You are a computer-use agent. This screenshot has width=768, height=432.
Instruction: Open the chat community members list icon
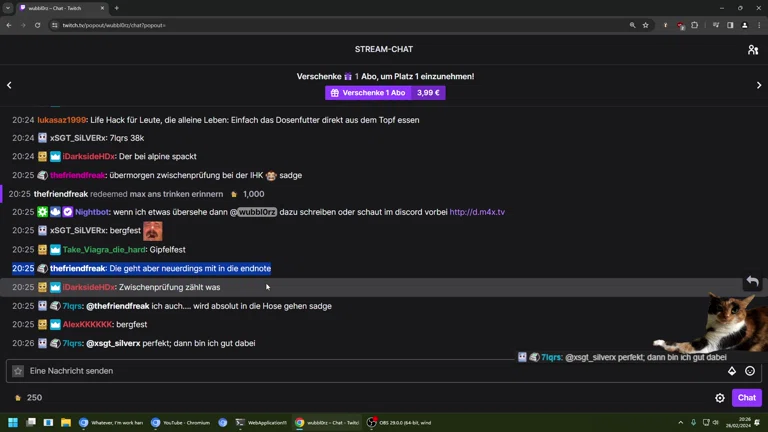(752, 49)
